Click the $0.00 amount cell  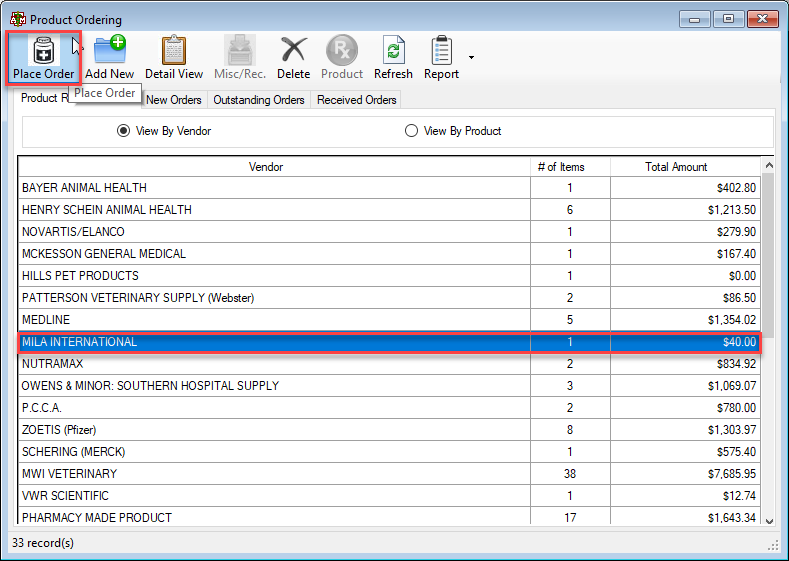coord(685,276)
